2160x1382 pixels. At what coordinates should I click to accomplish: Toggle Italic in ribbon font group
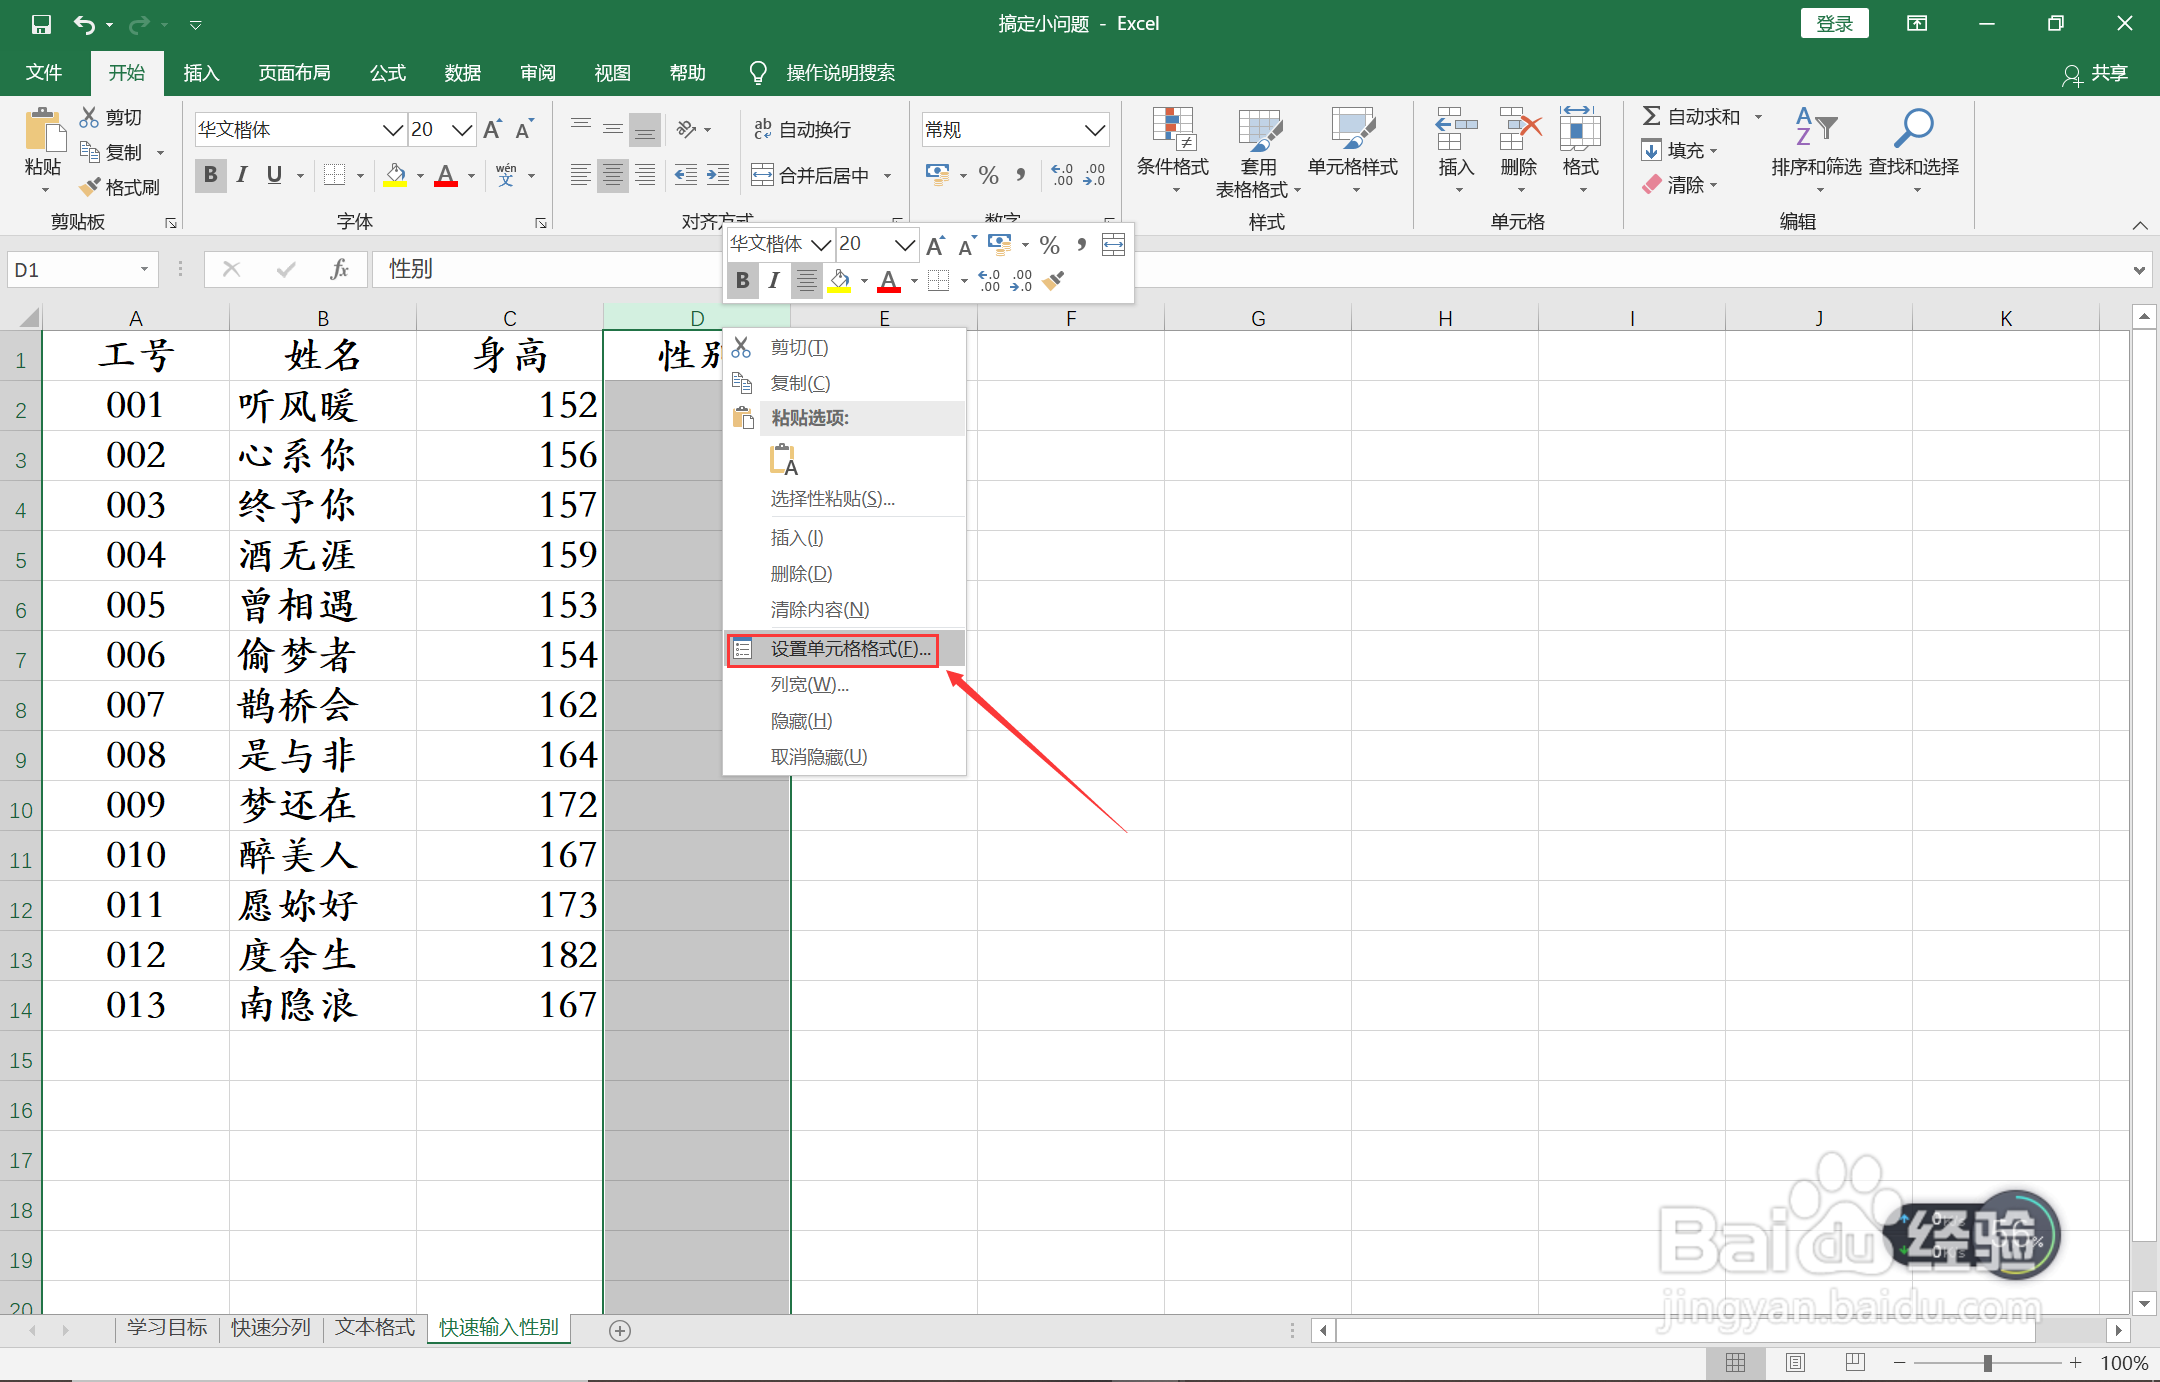[242, 175]
